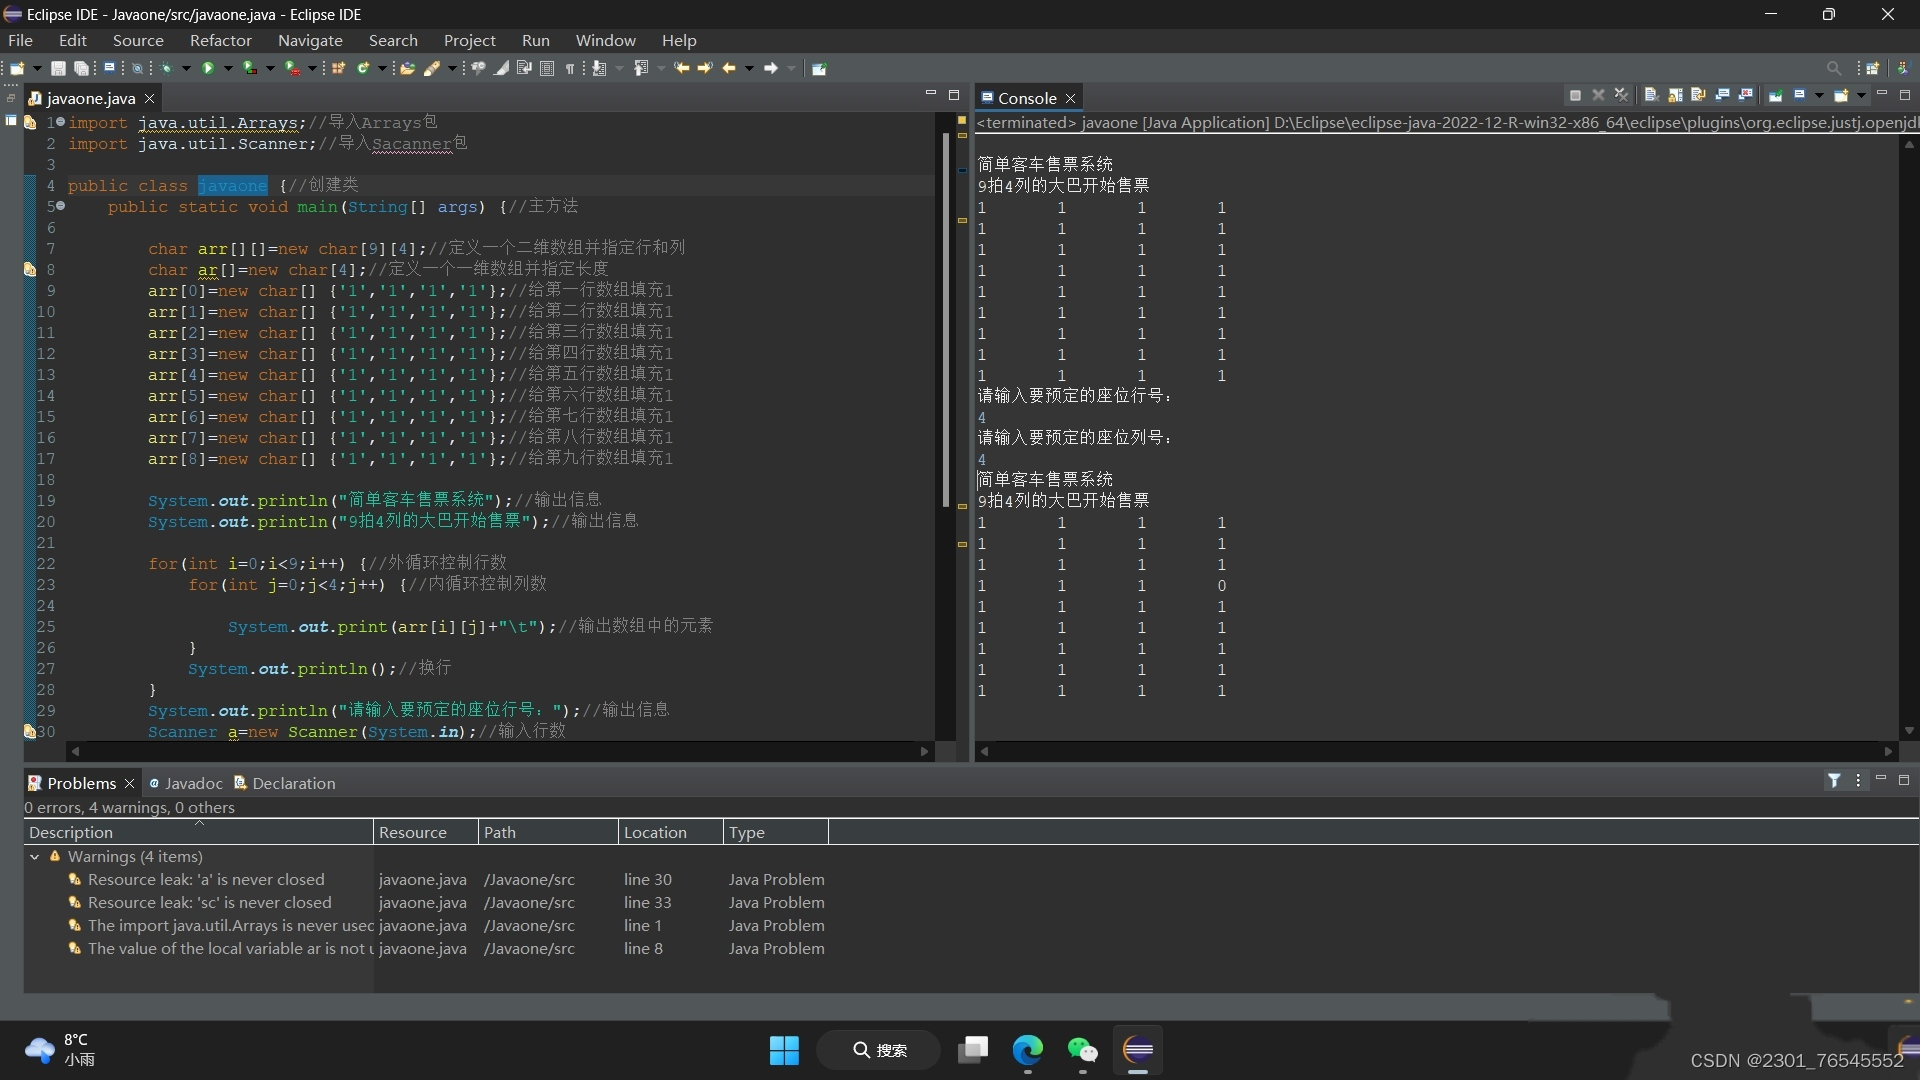Select warning "Resource leak: 'a' is never closed"
Image resolution: width=1920 pixels, height=1080 pixels.
(206, 879)
